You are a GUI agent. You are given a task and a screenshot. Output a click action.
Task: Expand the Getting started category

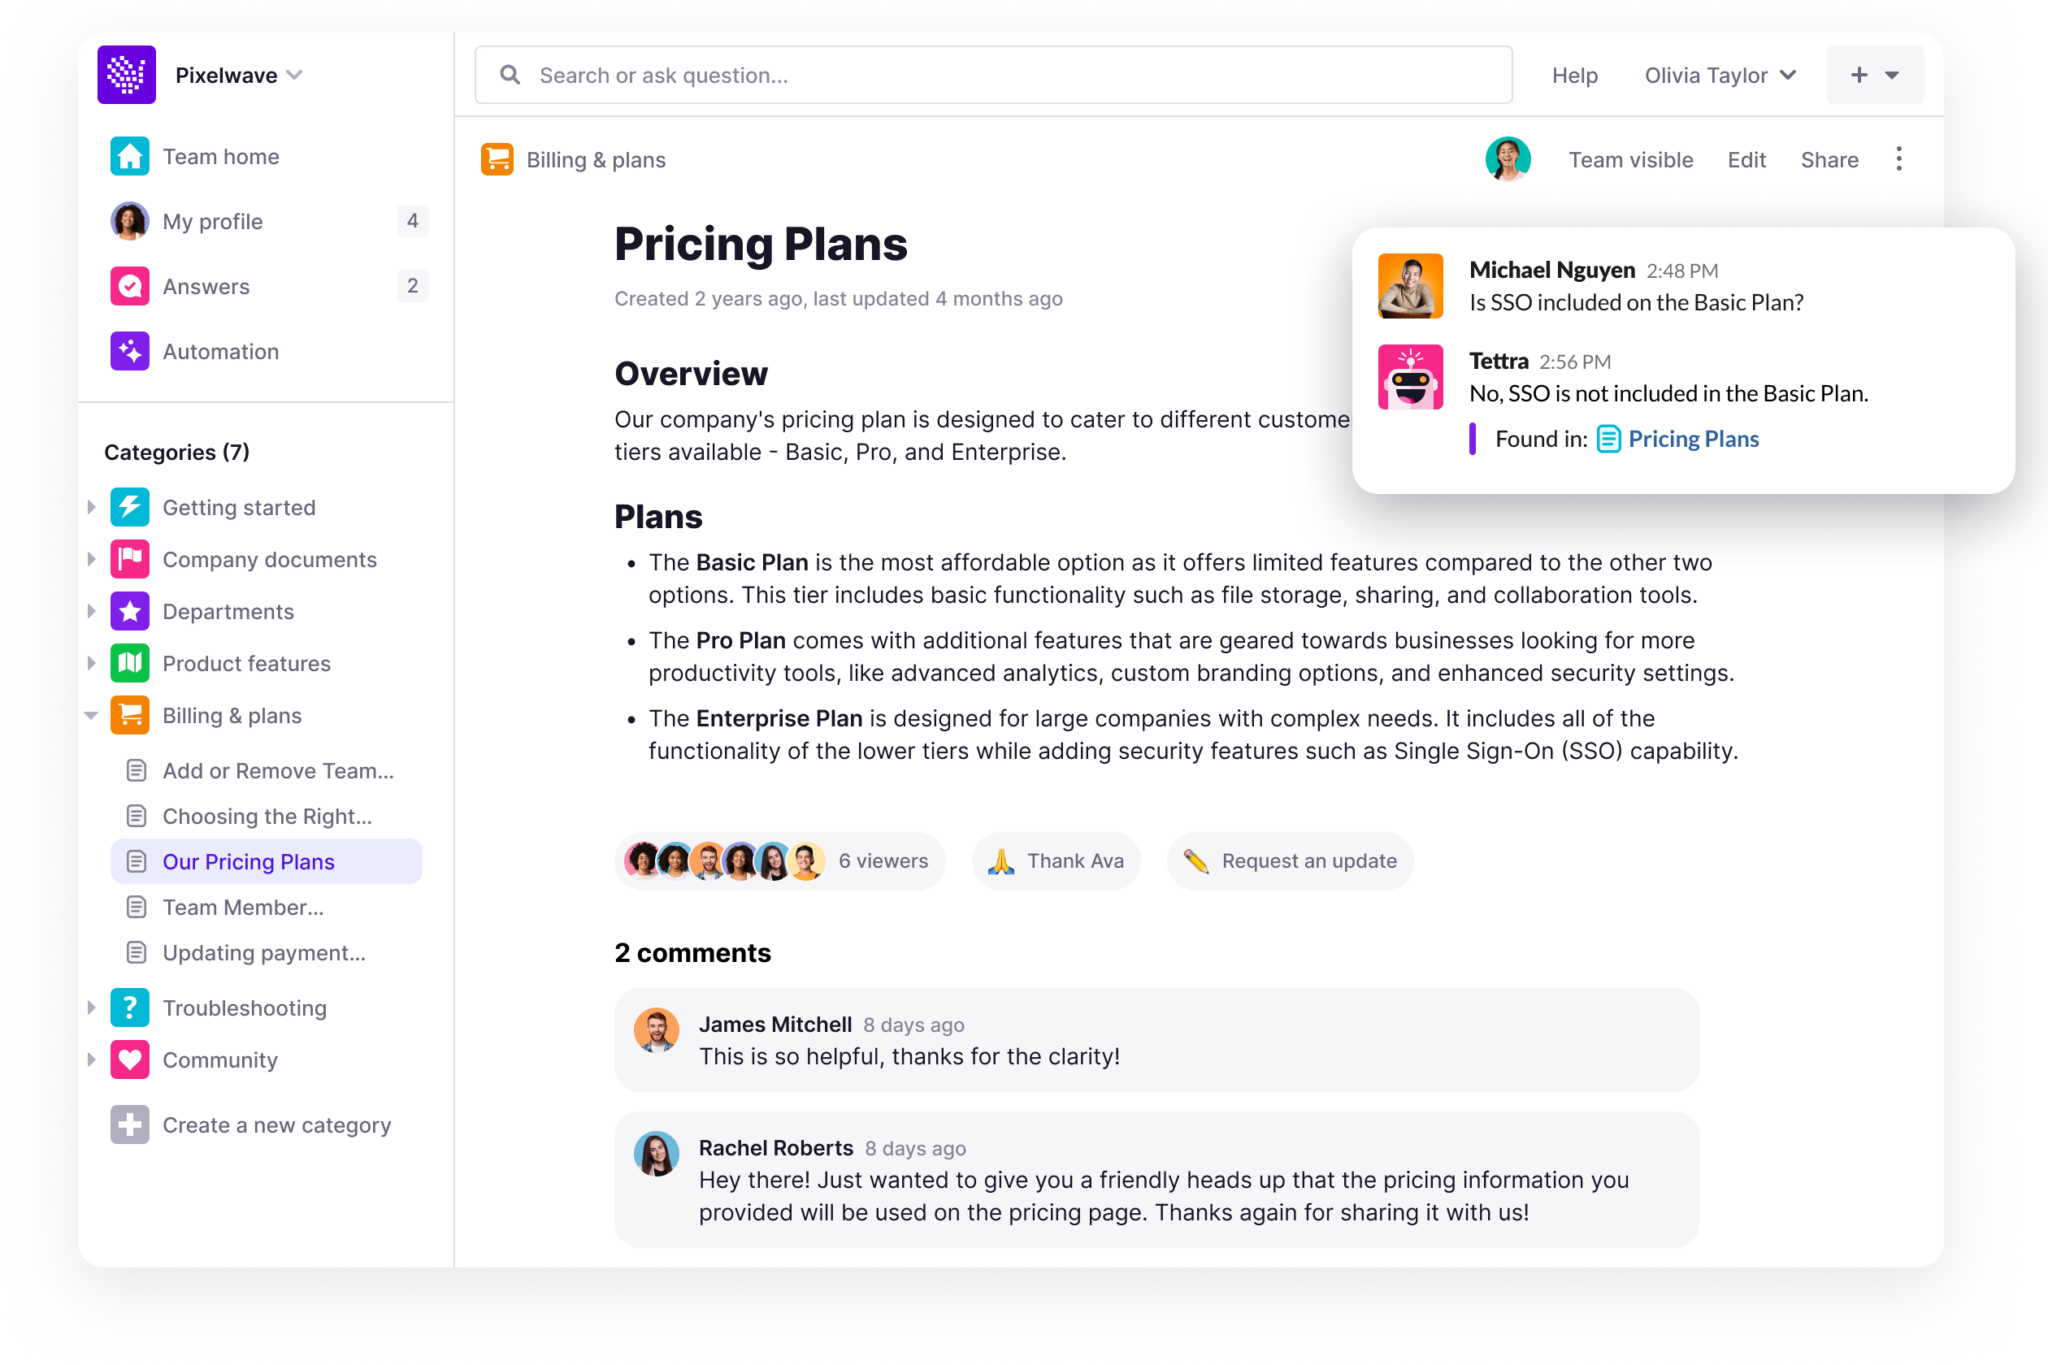[91, 507]
